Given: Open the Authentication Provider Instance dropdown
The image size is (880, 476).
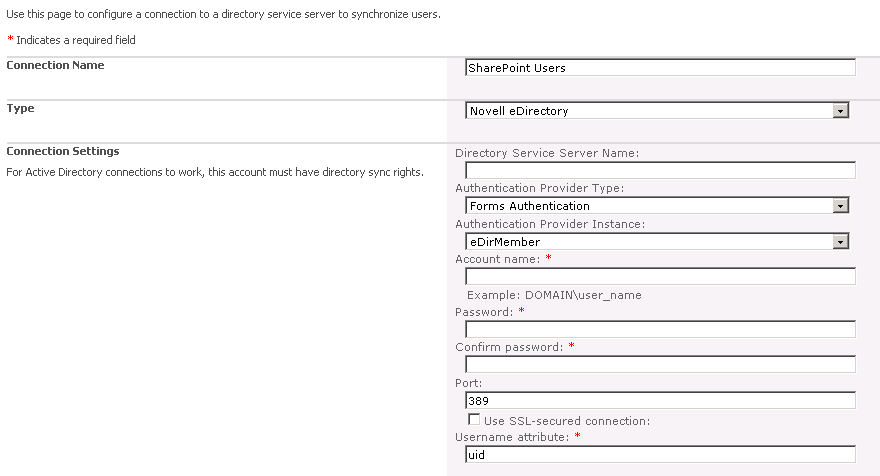Looking at the screenshot, I should click(657, 241).
